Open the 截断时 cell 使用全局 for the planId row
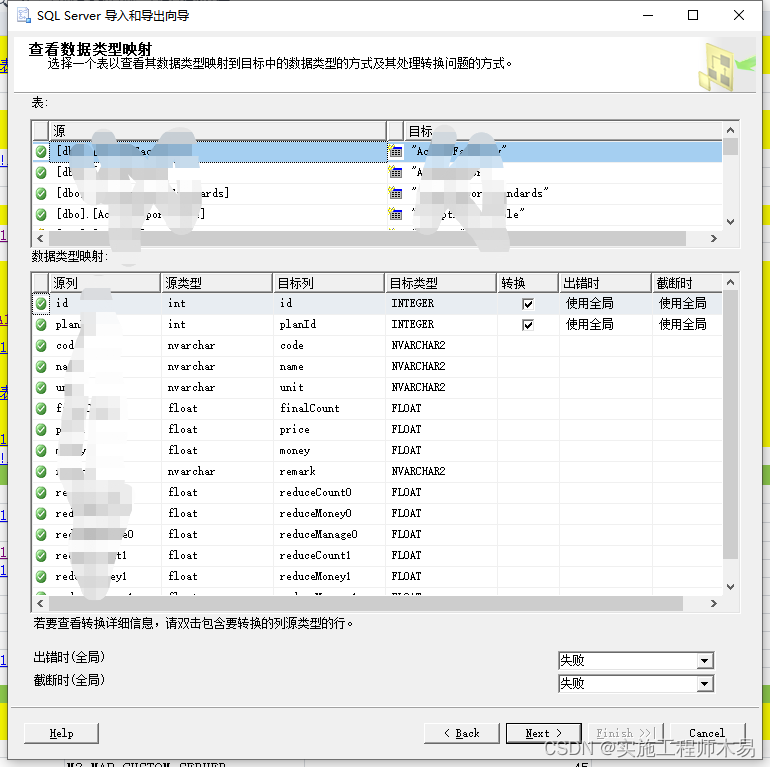This screenshot has height=767, width=770. [x=687, y=325]
